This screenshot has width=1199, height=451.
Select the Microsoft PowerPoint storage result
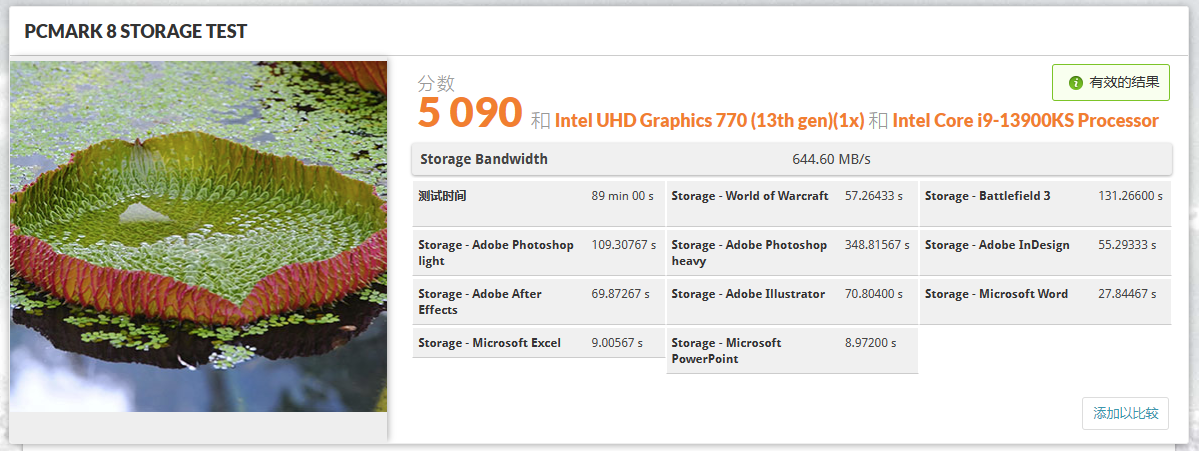point(790,351)
